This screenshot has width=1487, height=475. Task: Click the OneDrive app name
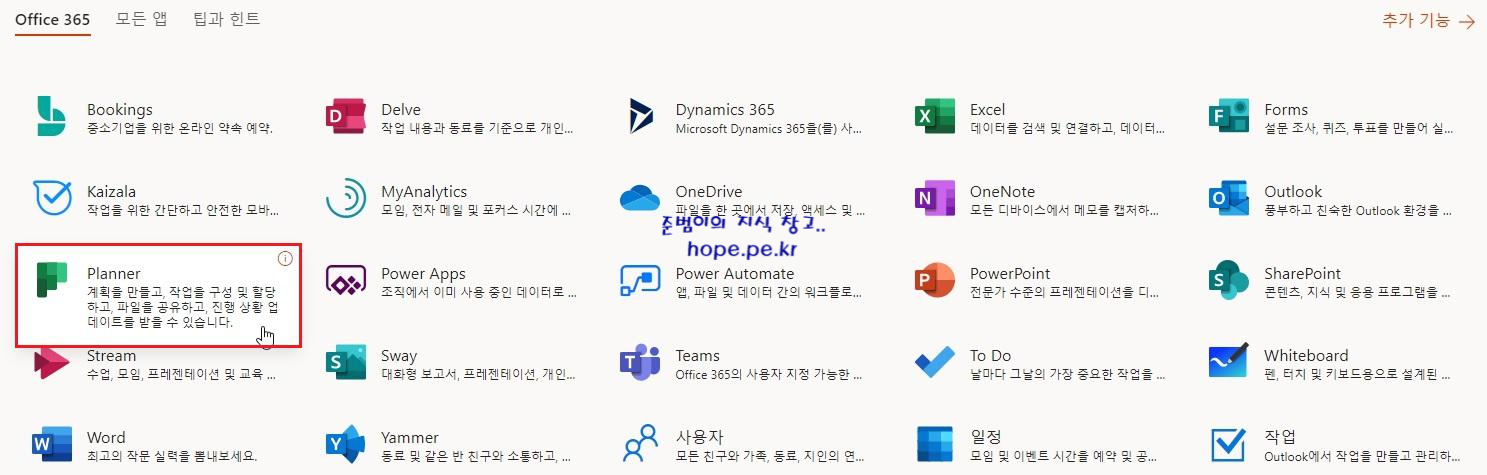[x=709, y=191]
